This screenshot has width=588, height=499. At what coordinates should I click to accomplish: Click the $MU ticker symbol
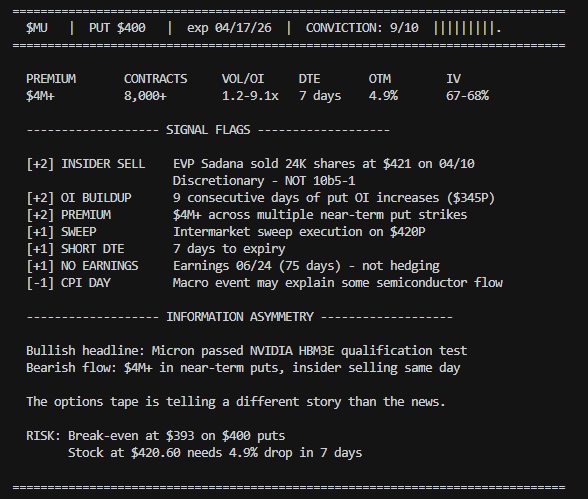37,28
